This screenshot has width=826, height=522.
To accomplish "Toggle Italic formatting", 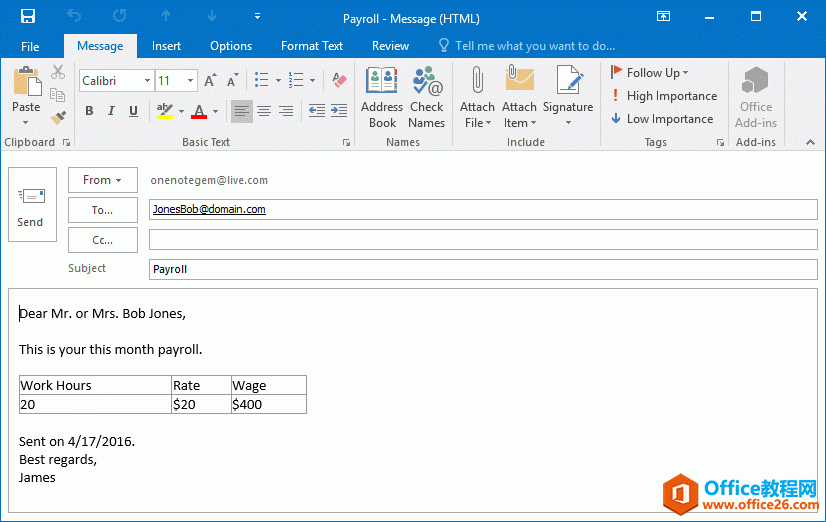I will [x=111, y=111].
